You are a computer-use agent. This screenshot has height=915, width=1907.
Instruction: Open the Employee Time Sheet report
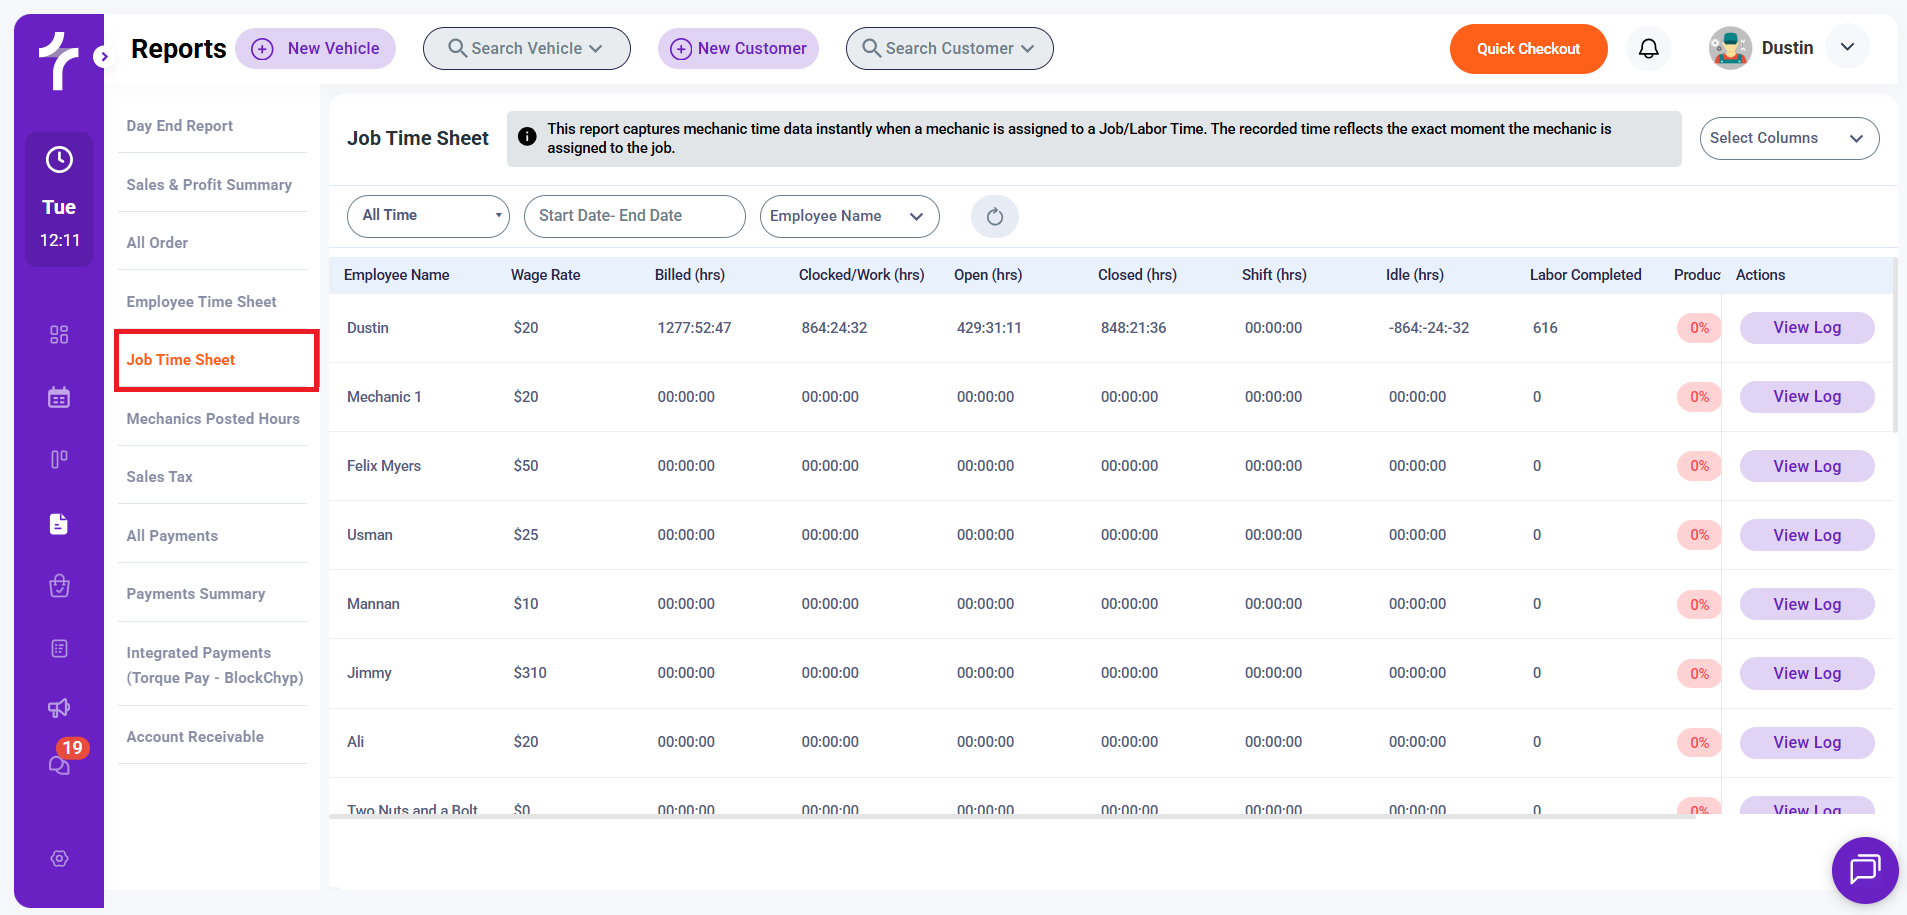[201, 302]
